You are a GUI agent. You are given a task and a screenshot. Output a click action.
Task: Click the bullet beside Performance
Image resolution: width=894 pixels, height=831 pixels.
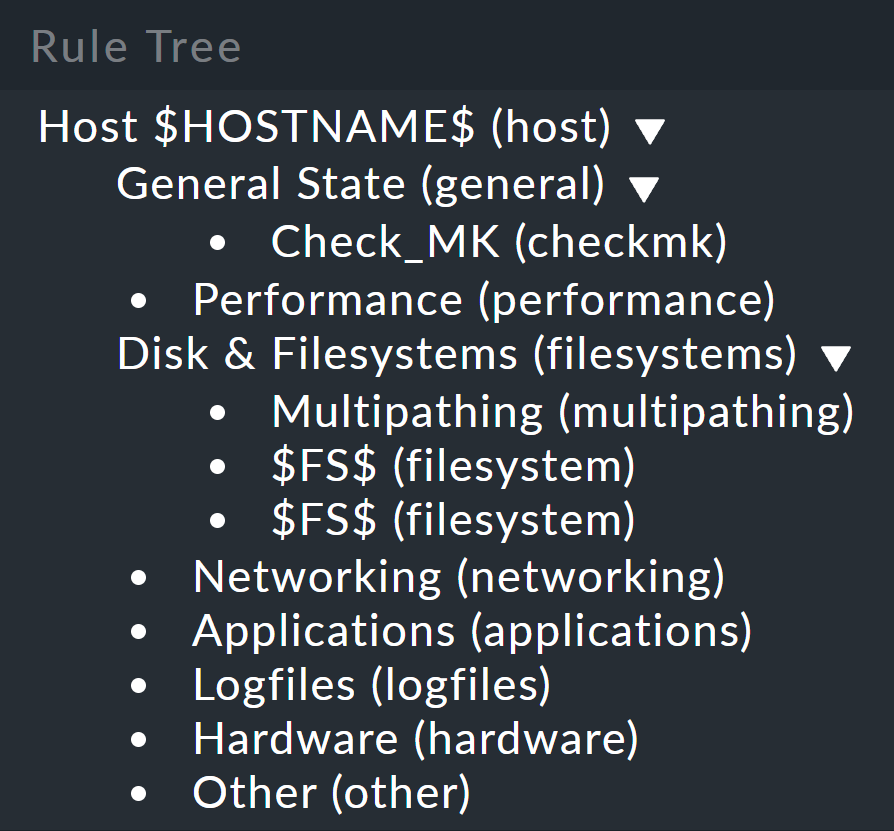click(x=137, y=299)
